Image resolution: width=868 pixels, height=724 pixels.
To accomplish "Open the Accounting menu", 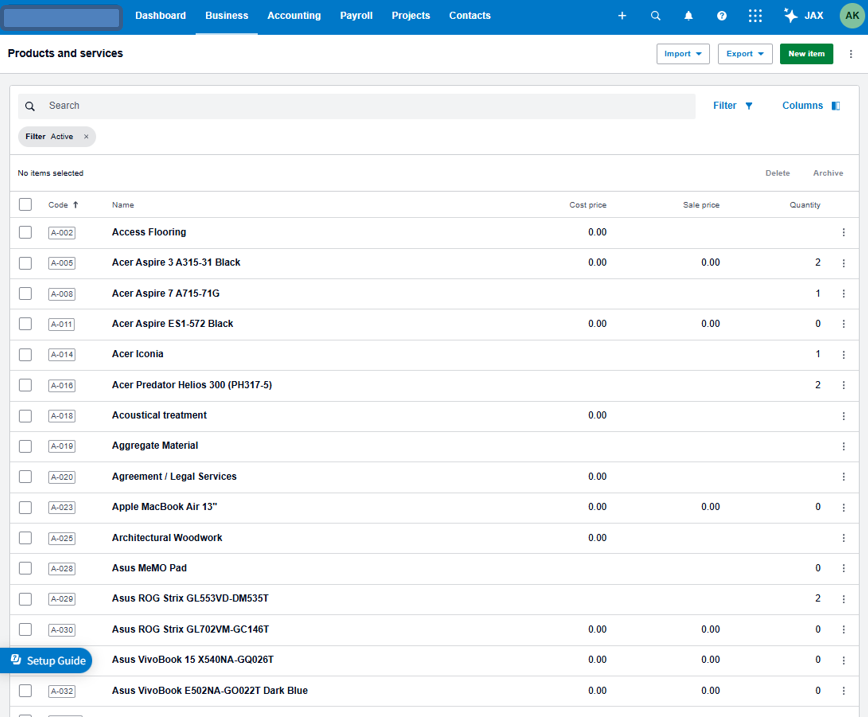I will tap(294, 15).
